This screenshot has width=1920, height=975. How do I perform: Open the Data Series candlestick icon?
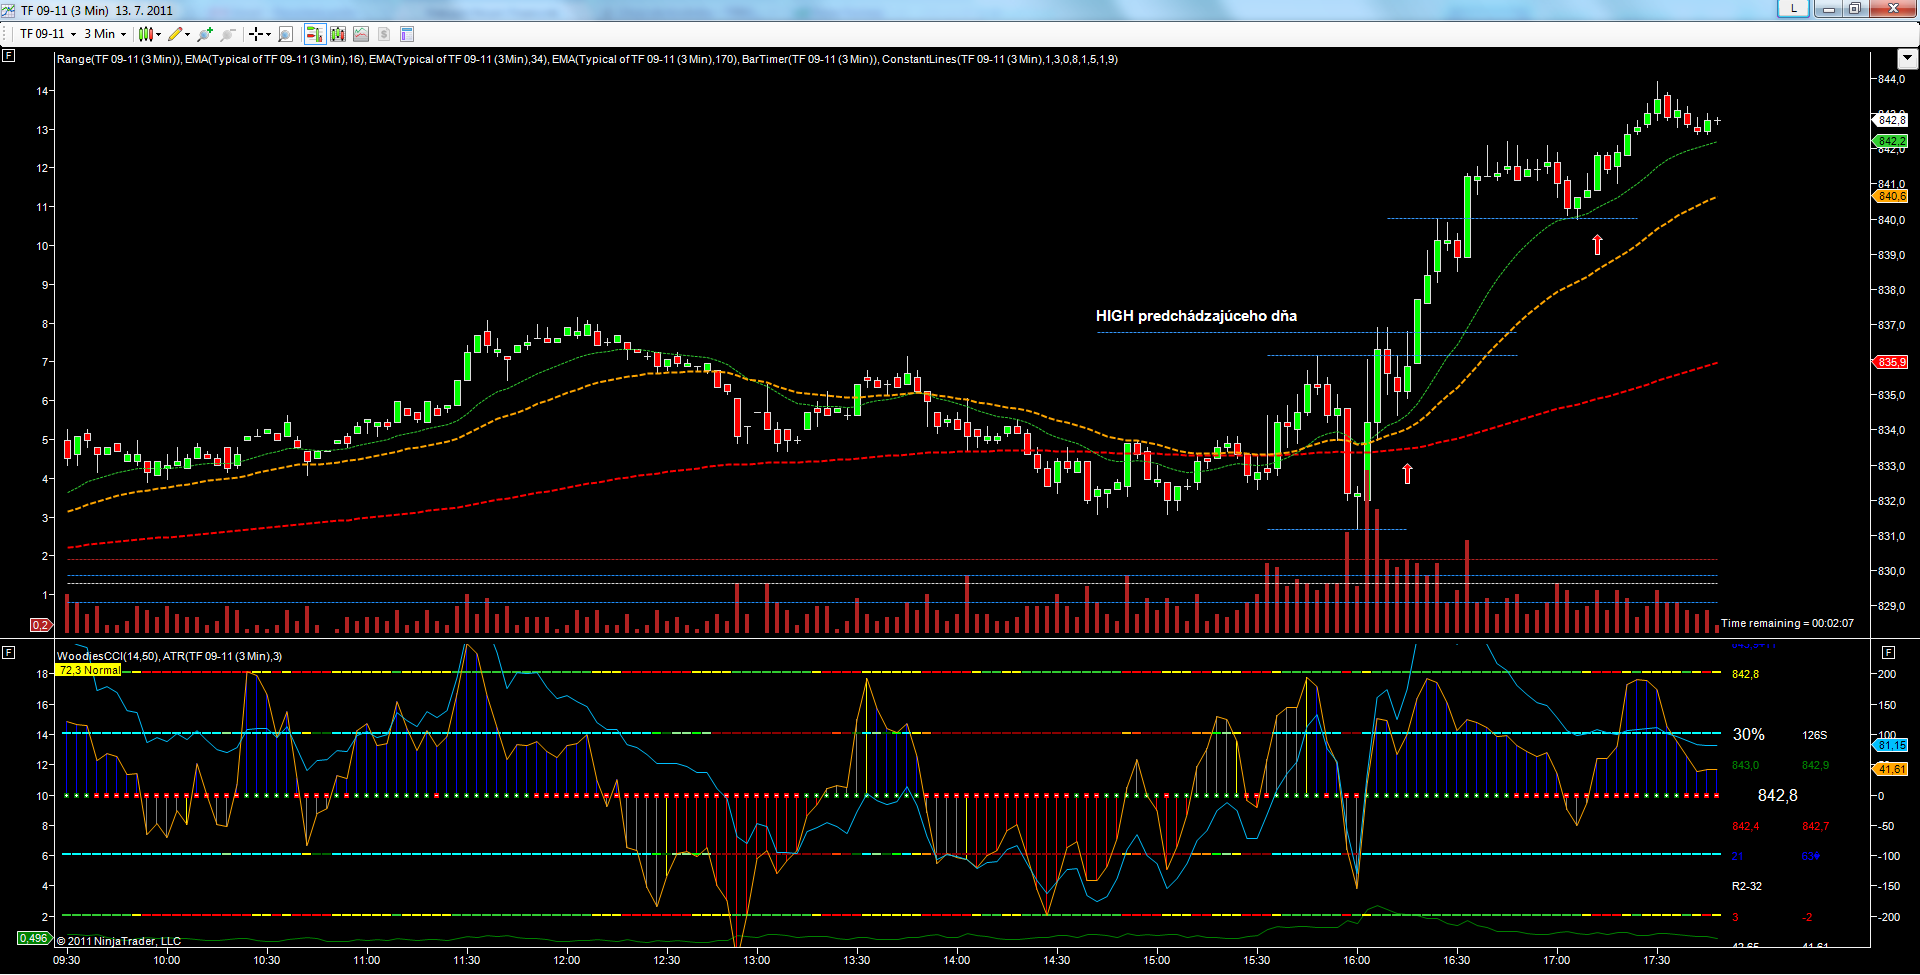(338, 34)
